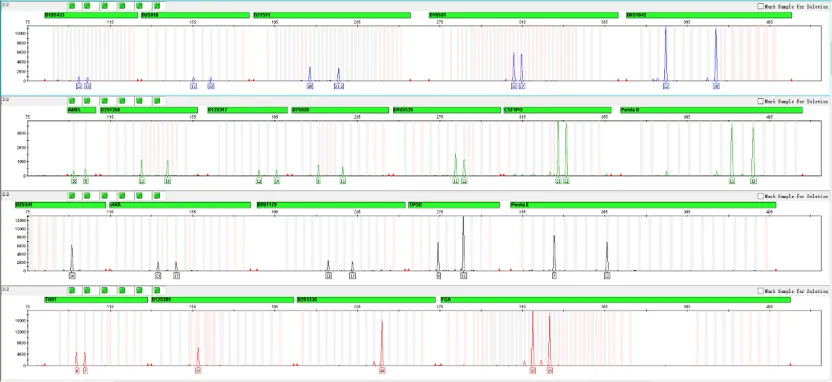
Task: Select second green quality flag in AMEL panel
Action: pyautogui.click(x=87, y=101)
